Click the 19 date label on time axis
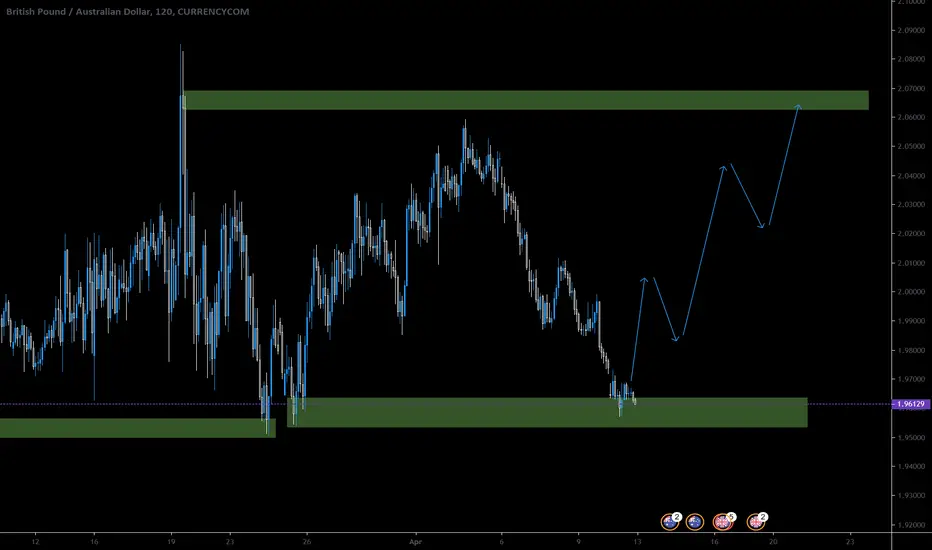This screenshot has height=550, width=932. pos(171,542)
